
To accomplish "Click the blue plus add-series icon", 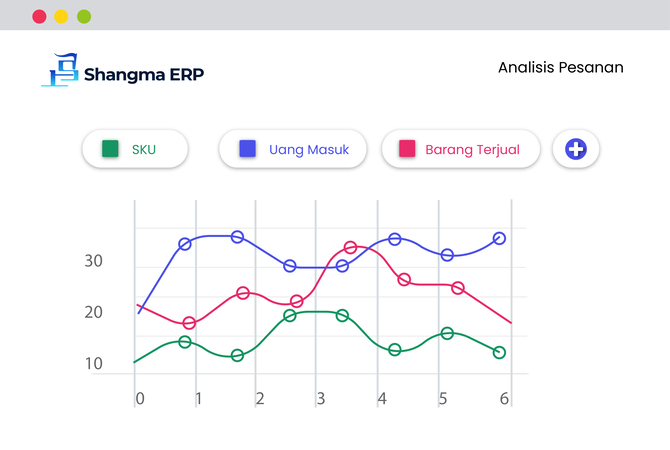I will [x=576, y=150].
